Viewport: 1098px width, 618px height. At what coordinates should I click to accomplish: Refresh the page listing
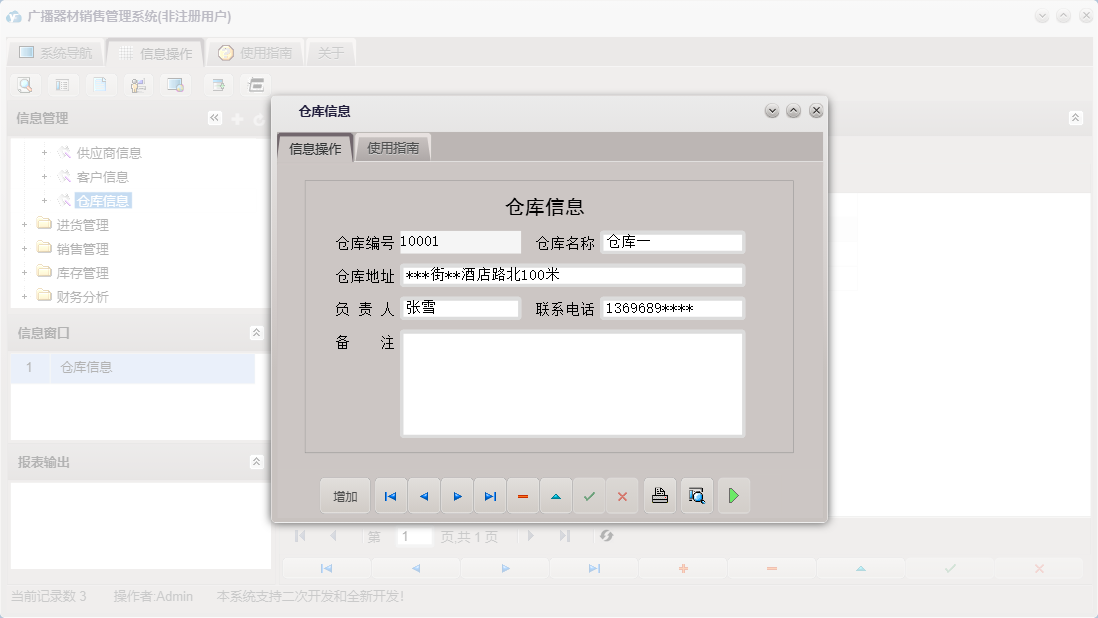[x=607, y=536]
